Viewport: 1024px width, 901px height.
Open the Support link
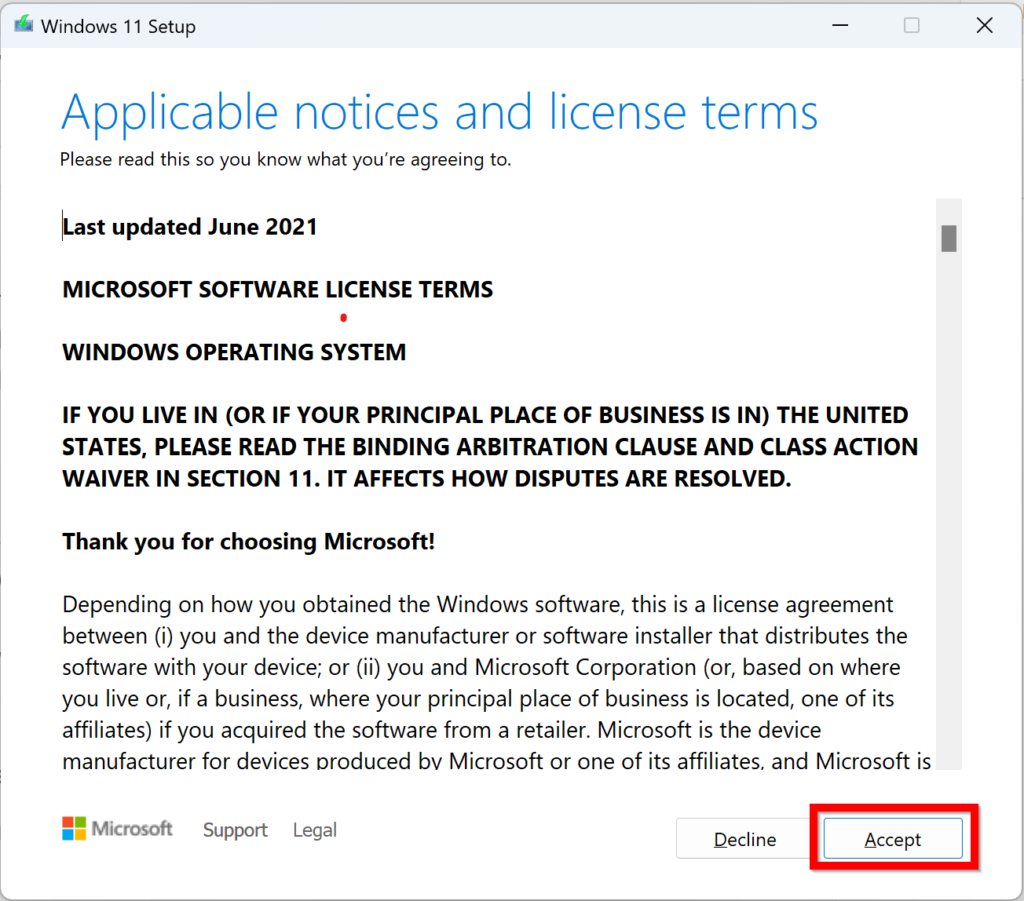[235, 830]
